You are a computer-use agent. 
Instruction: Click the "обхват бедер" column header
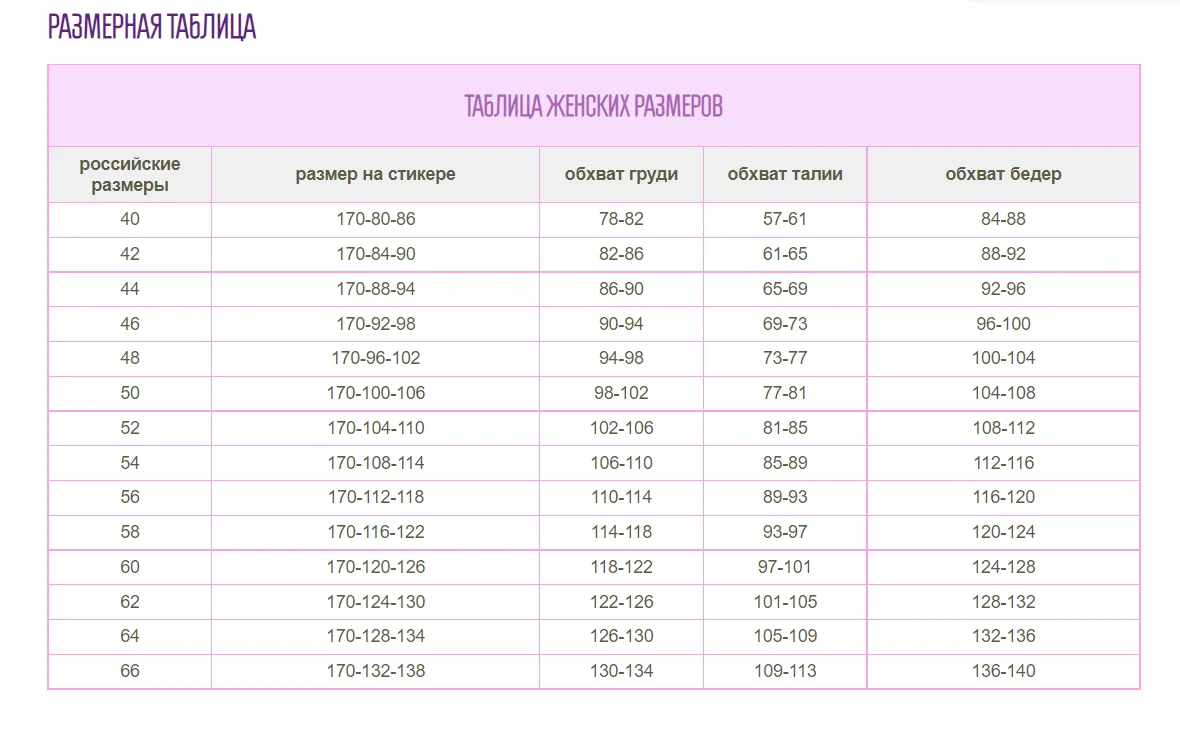click(1003, 174)
